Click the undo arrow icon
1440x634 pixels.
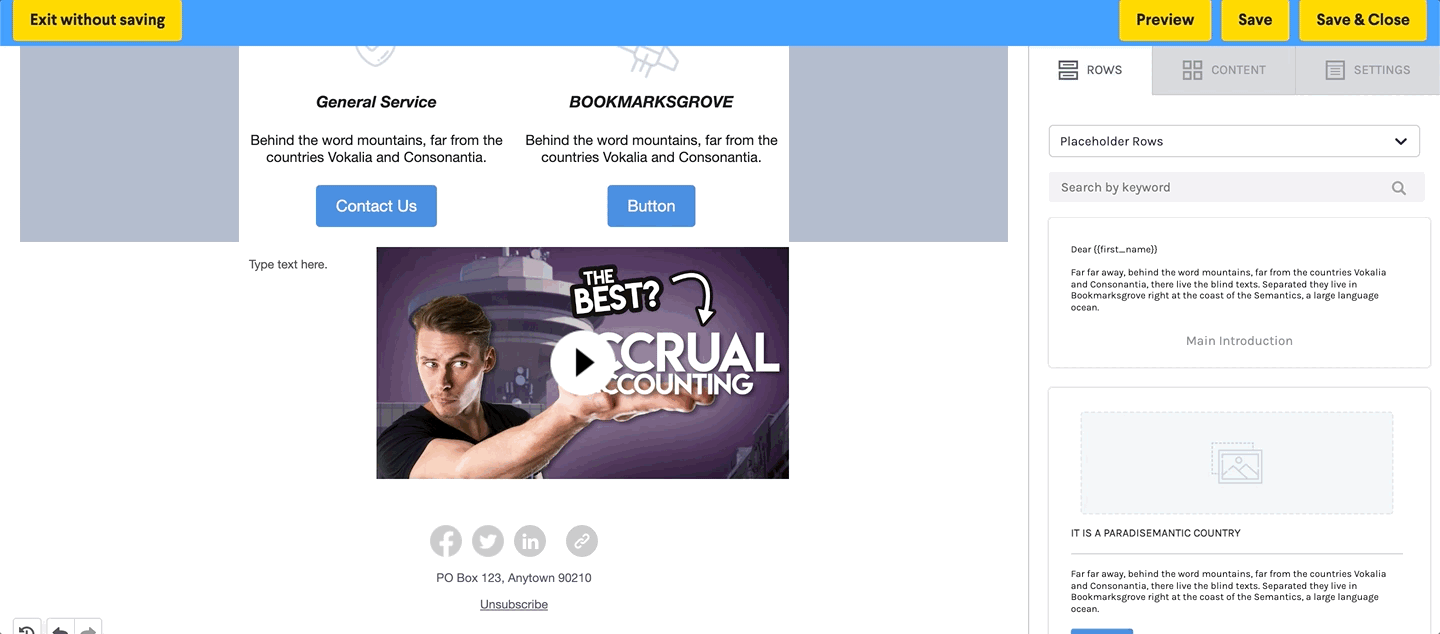(x=60, y=629)
